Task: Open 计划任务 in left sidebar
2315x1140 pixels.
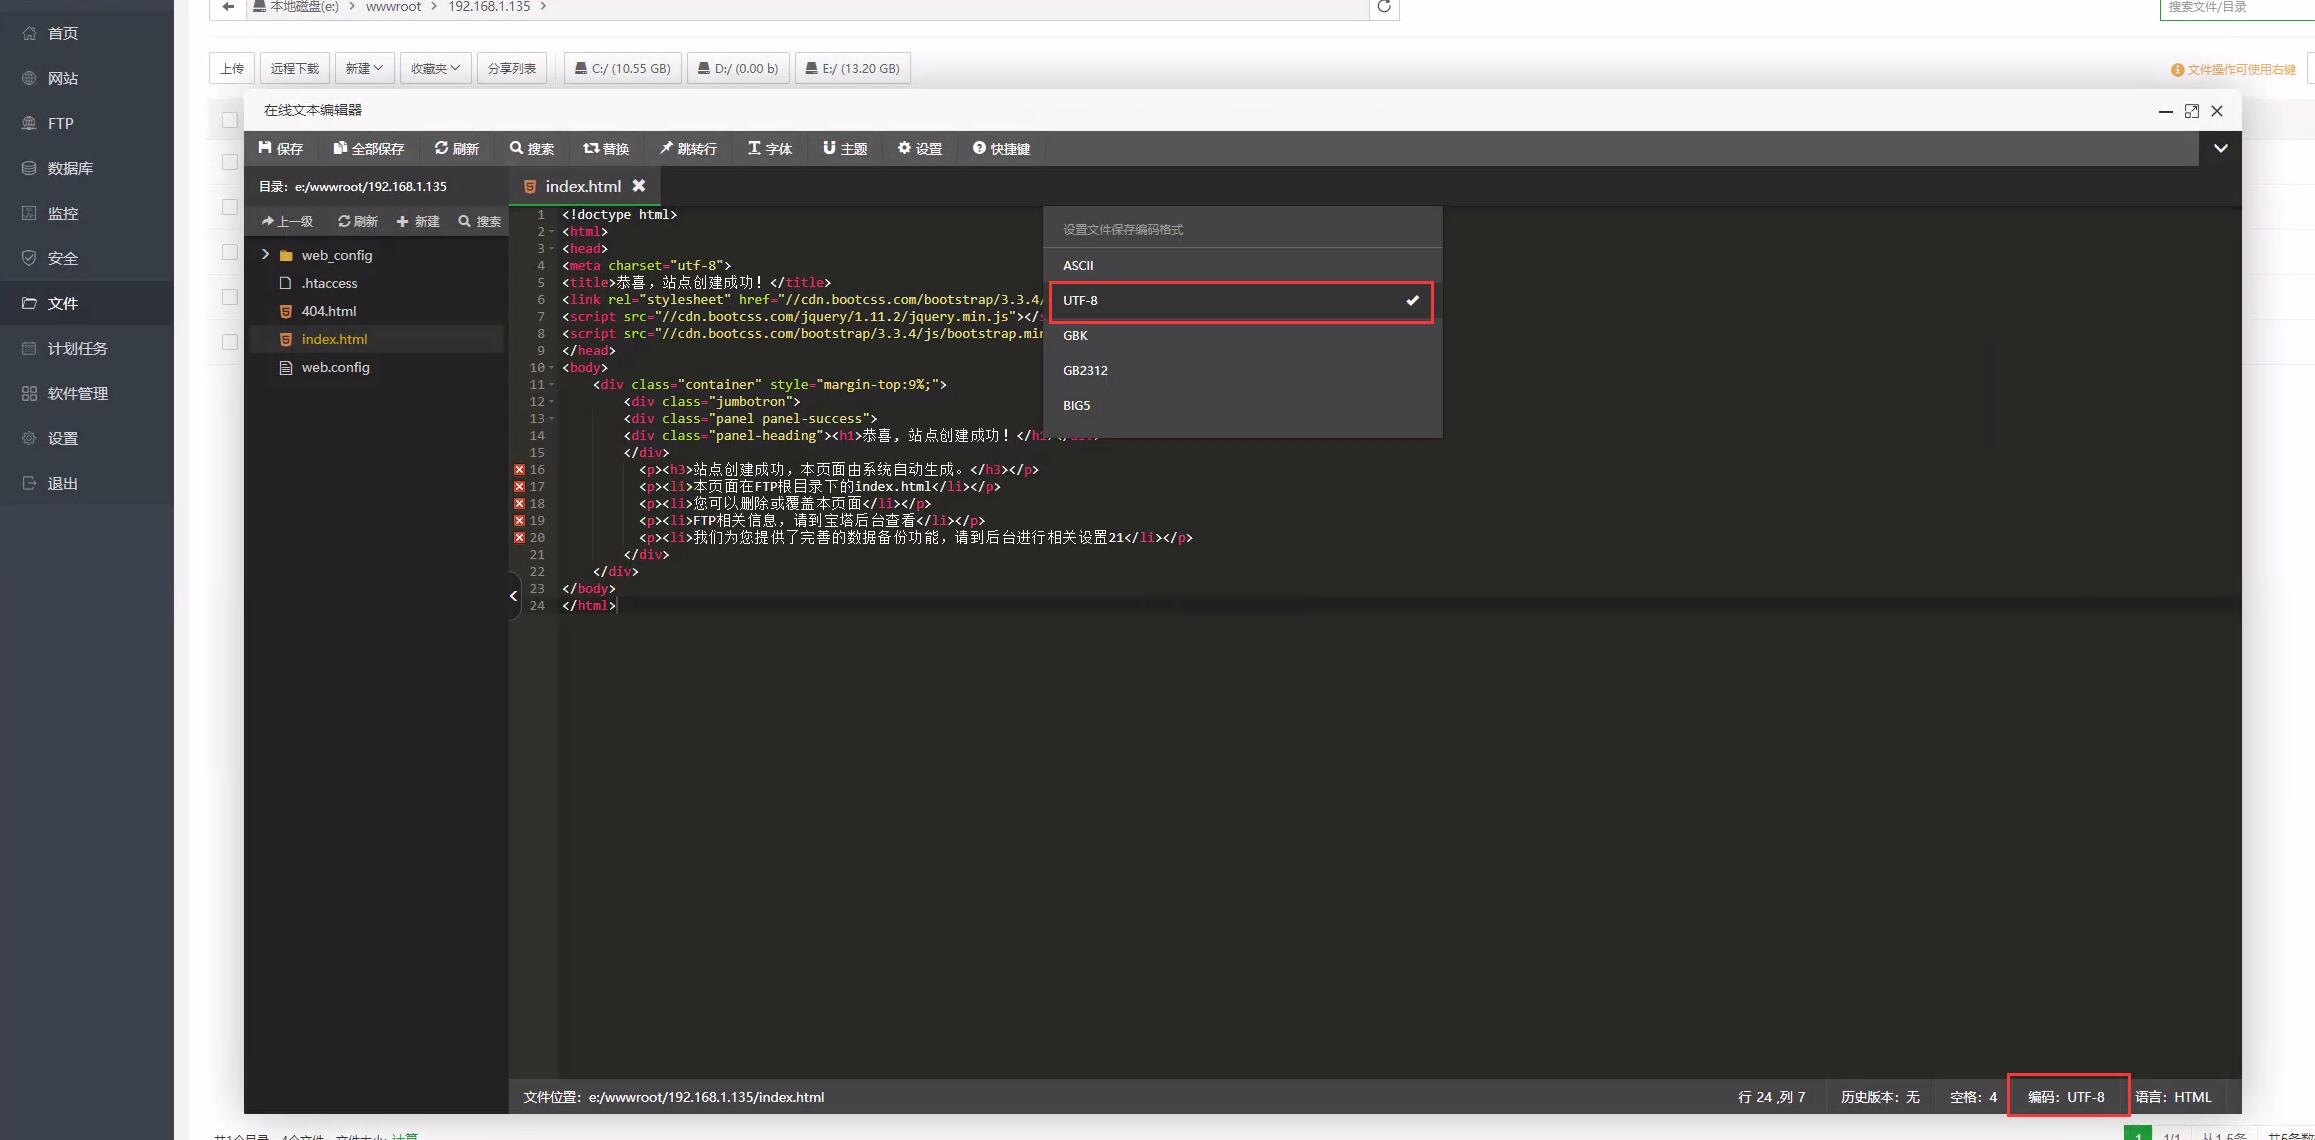Action: point(77,348)
